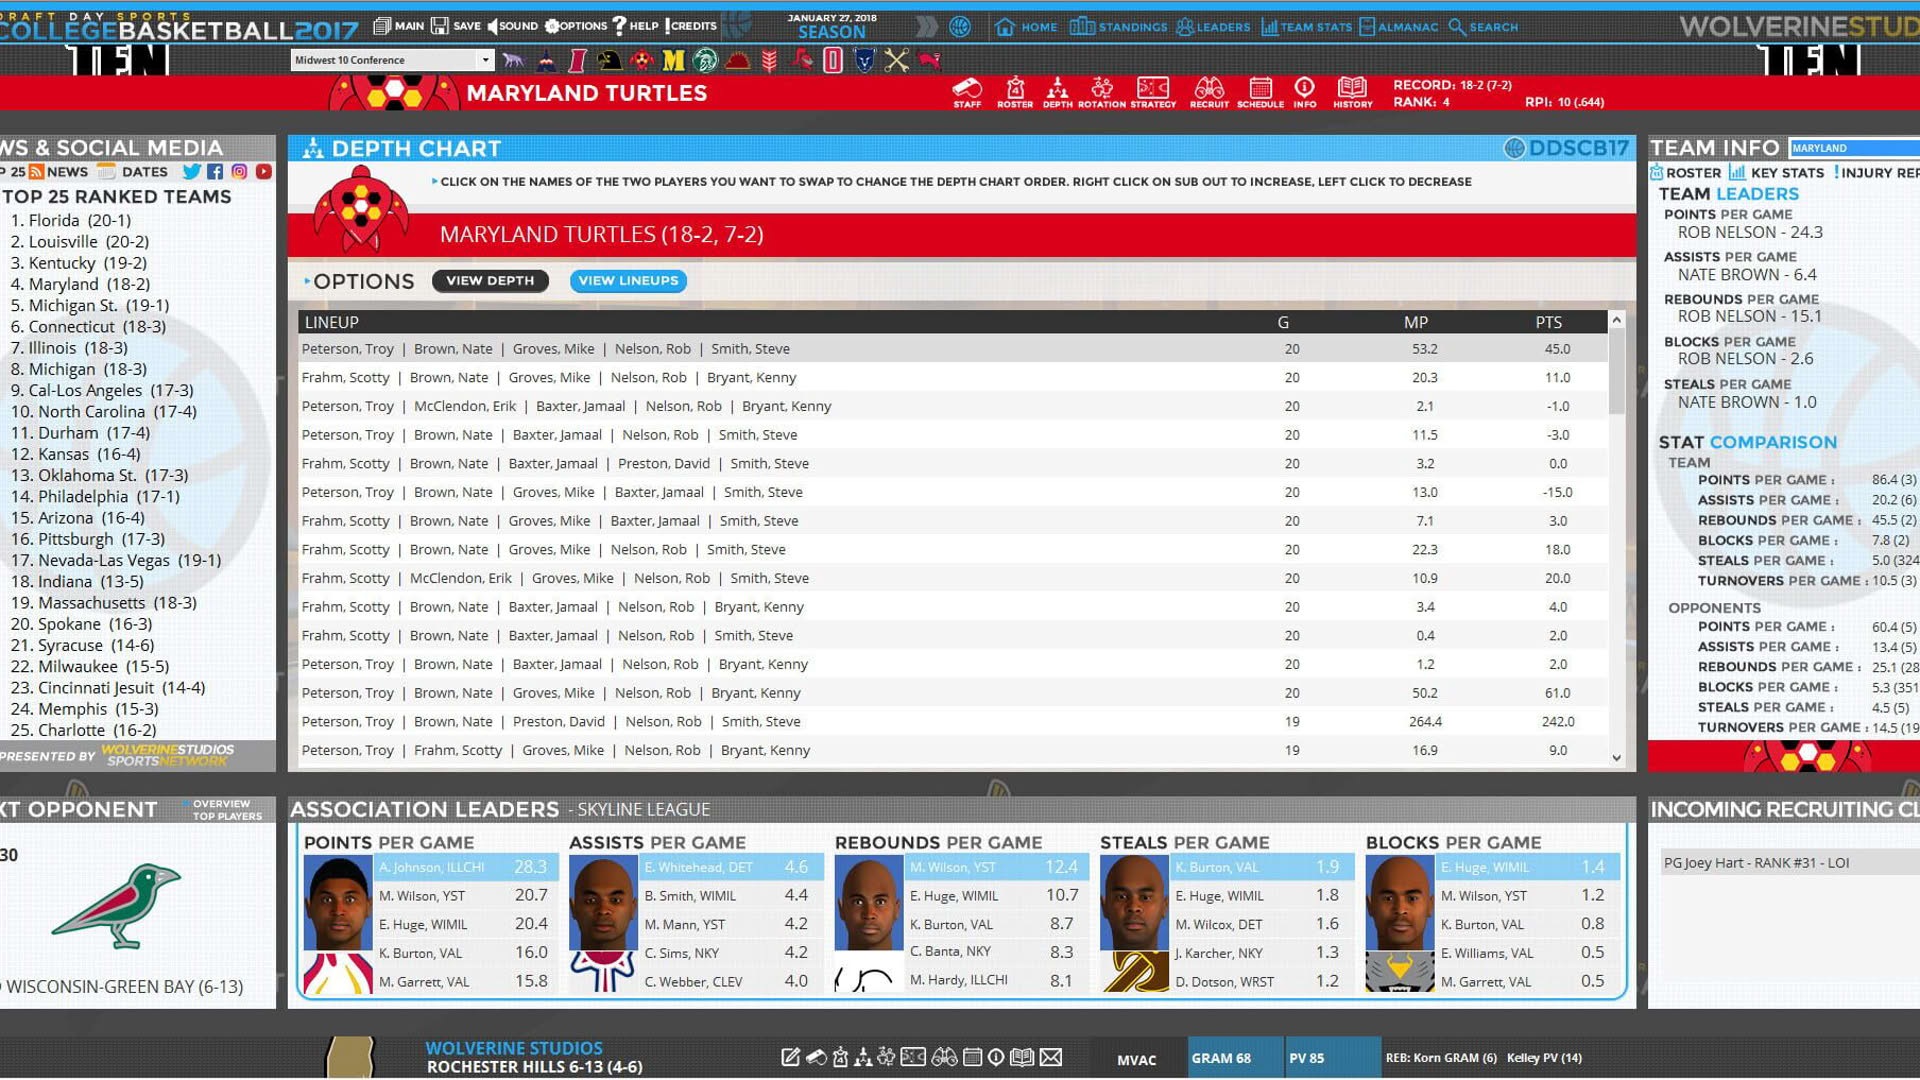The image size is (1920, 1080).
Task: Select recruit PG Joey Hart entry
Action: (x=1788, y=862)
